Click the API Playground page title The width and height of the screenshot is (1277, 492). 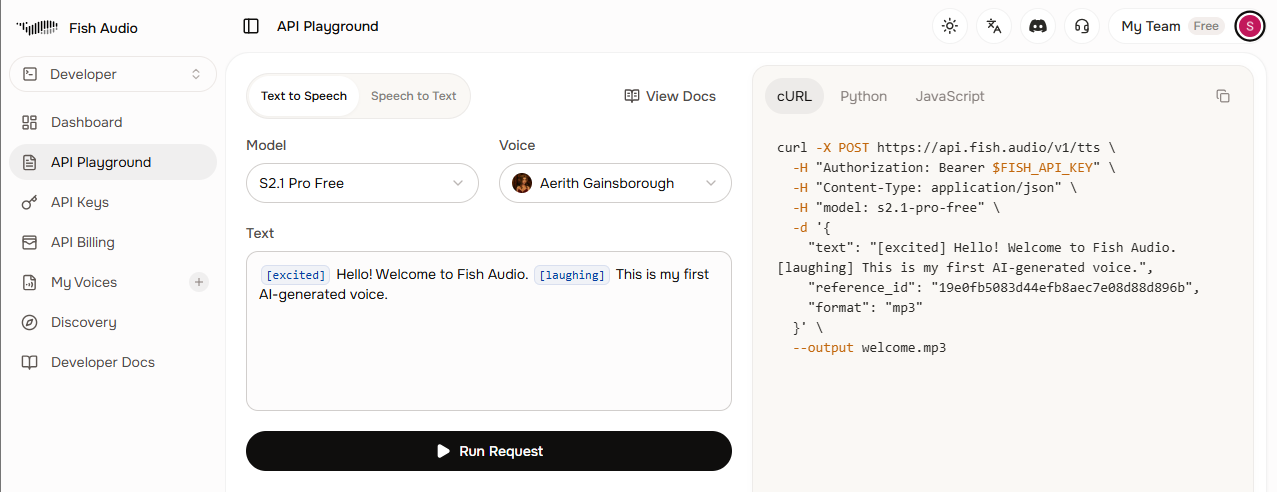[x=328, y=26]
